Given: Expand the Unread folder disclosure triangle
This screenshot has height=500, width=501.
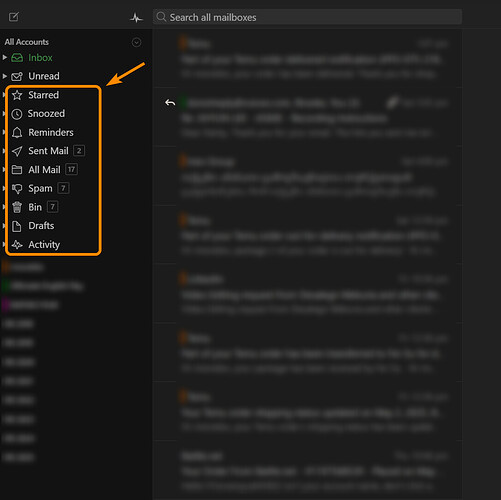Looking at the screenshot, I should (5, 76).
